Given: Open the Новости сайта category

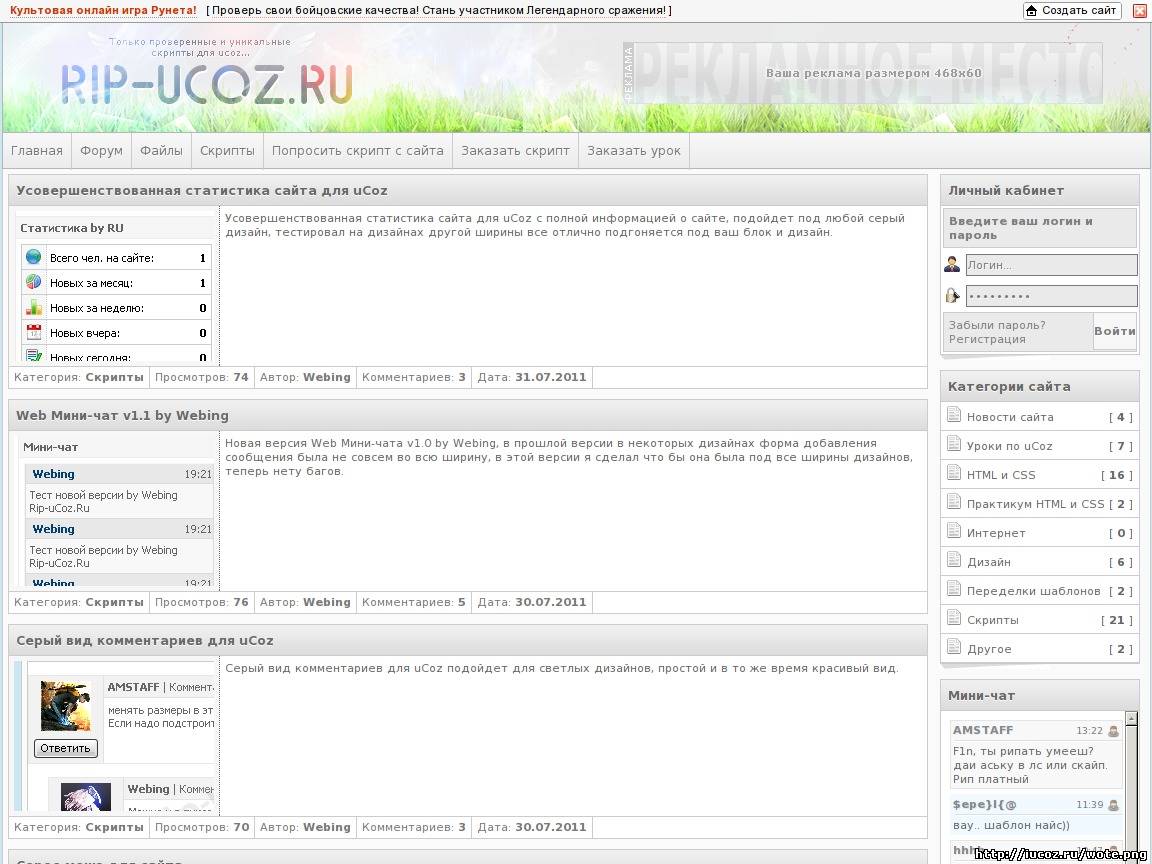Looking at the screenshot, I should click(x=1009, y=417).
